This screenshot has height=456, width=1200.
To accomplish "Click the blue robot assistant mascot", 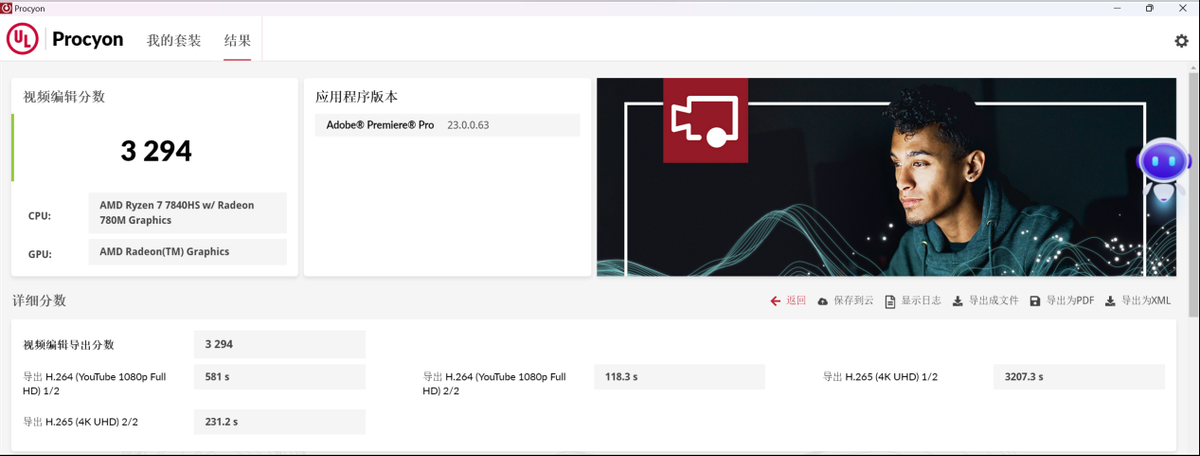I will click(x=1163, y=170).
